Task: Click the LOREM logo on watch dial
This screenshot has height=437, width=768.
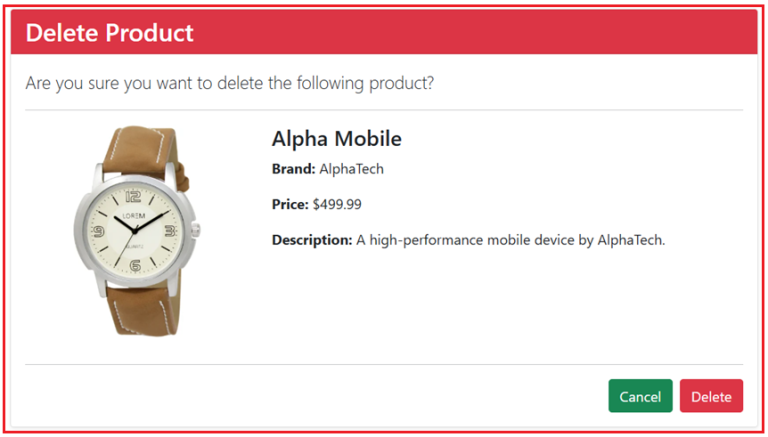Action: click(x=133, y=215)
